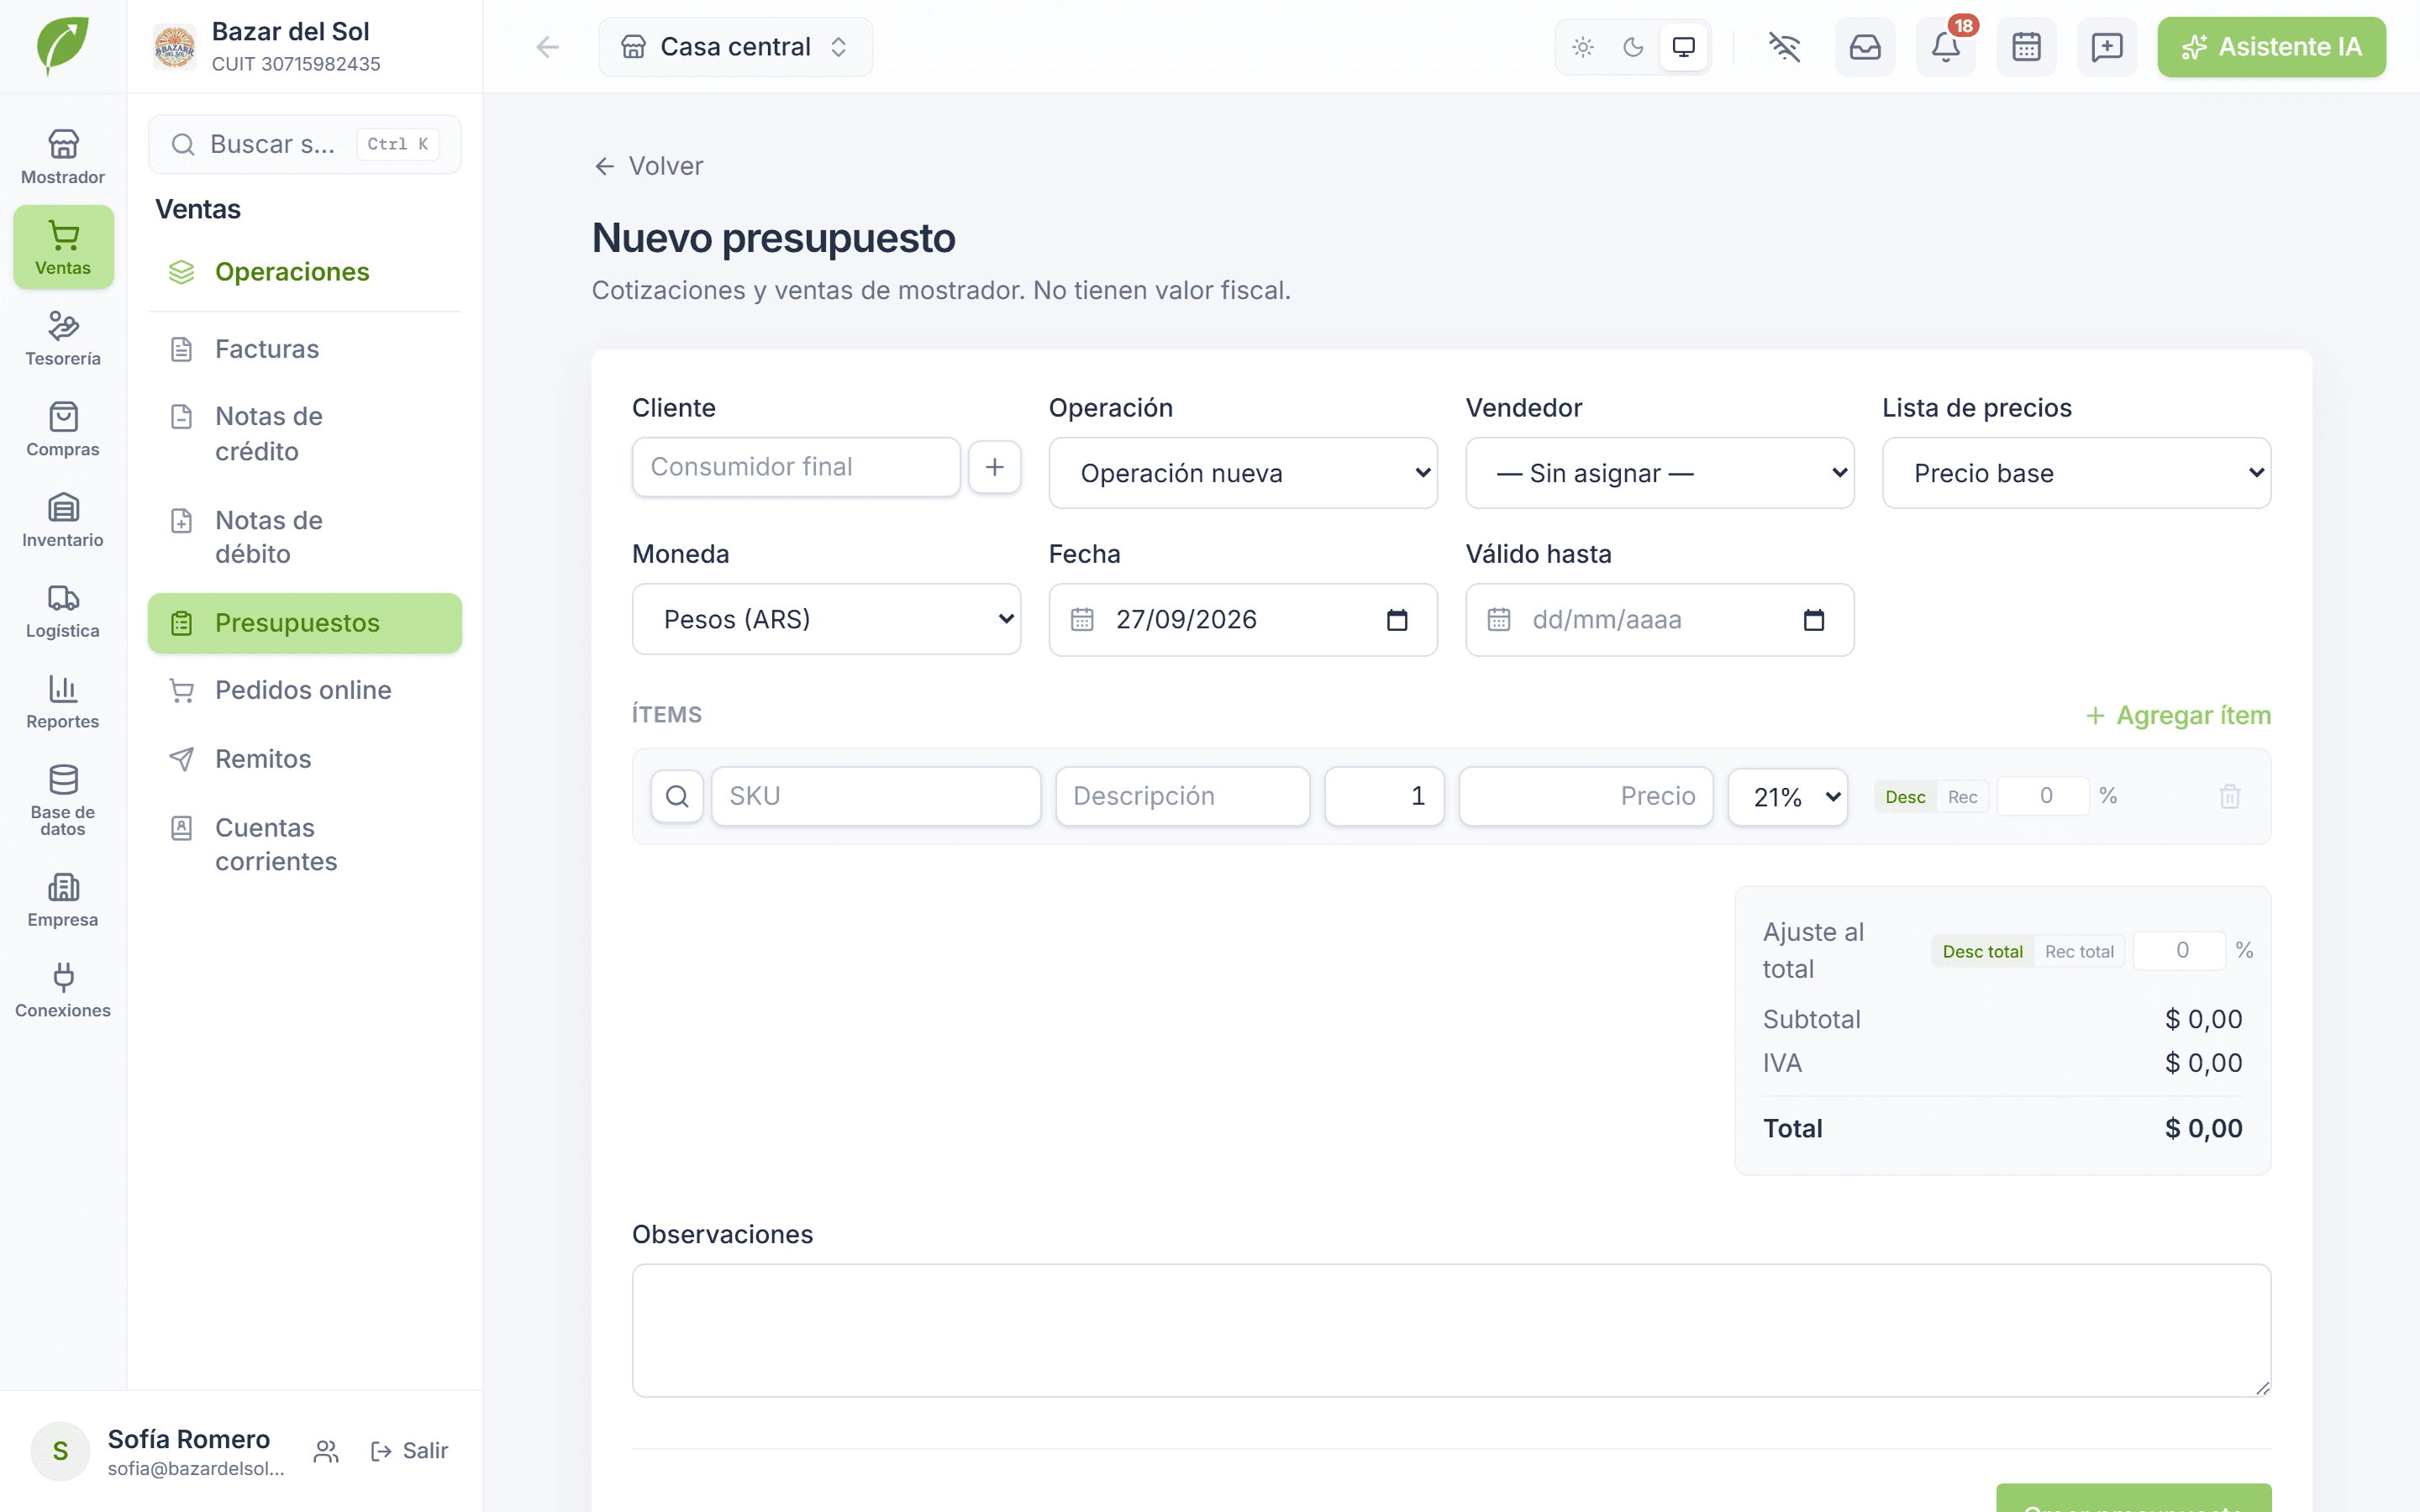Viewport: 2420px width, 1512px height.
Task: Open the Casa central branch selector
Action: (x=735, y=47)
